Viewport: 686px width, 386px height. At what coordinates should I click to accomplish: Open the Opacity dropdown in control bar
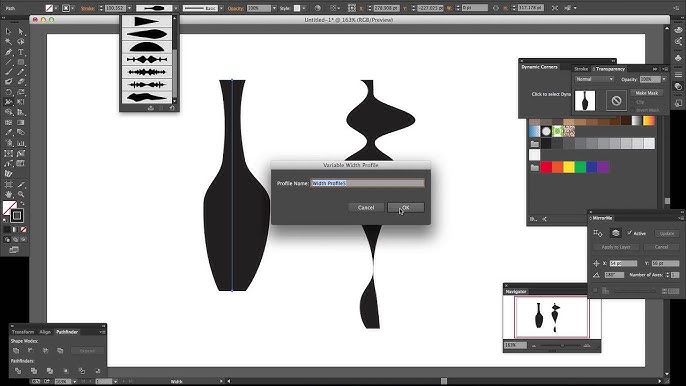[x=274, y=8]
